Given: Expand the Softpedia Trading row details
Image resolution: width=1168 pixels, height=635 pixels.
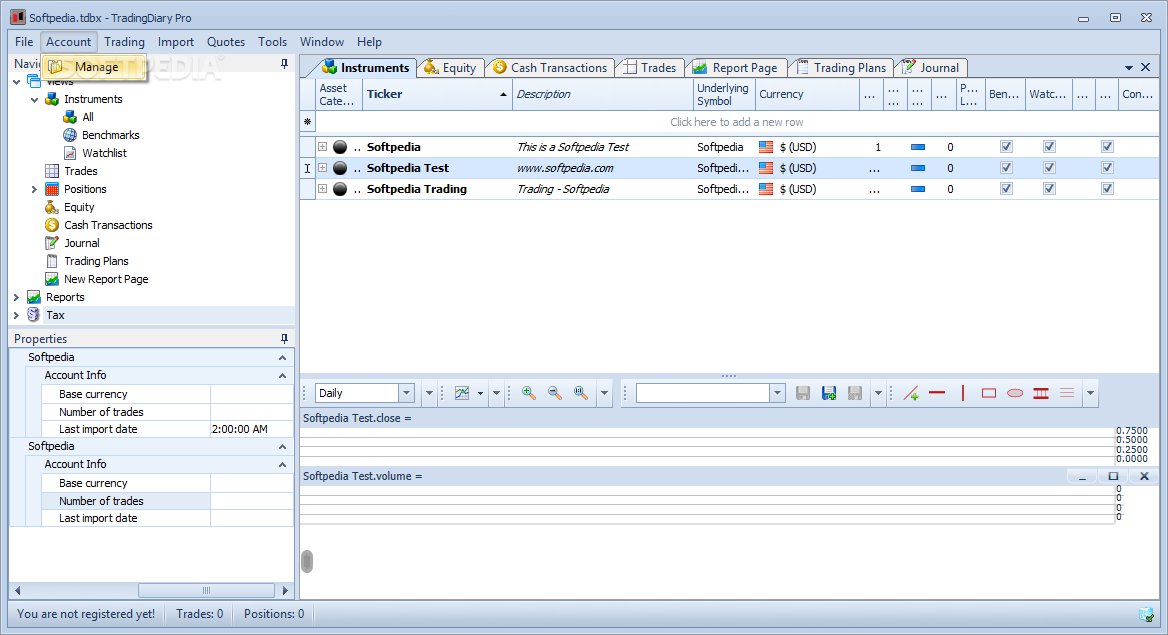Looking at the screenshot, I should [323, 189].
